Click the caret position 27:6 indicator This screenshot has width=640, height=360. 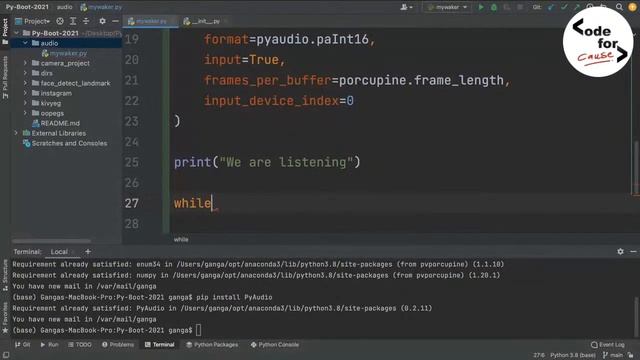coord(539,355)
